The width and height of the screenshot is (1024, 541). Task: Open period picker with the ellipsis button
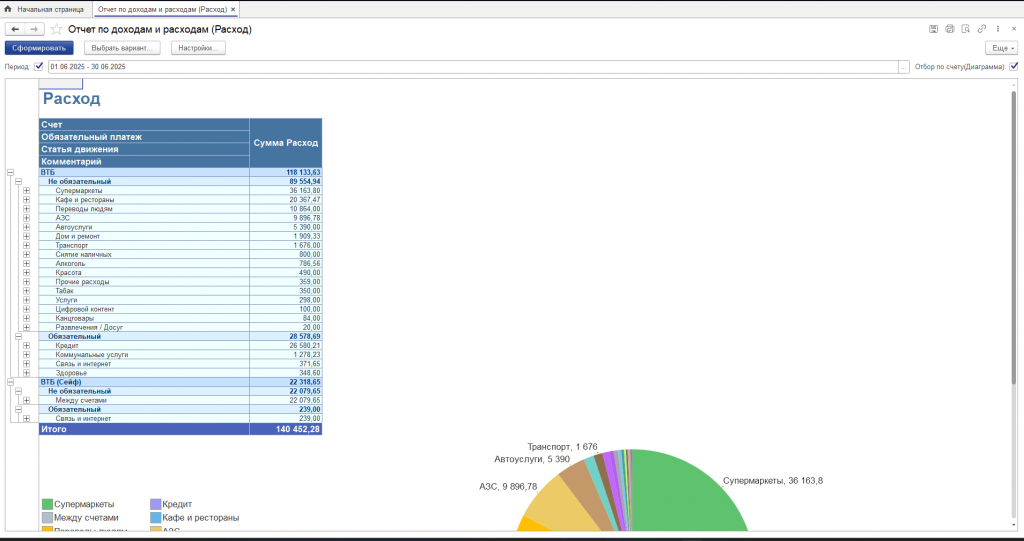(904, 67)
